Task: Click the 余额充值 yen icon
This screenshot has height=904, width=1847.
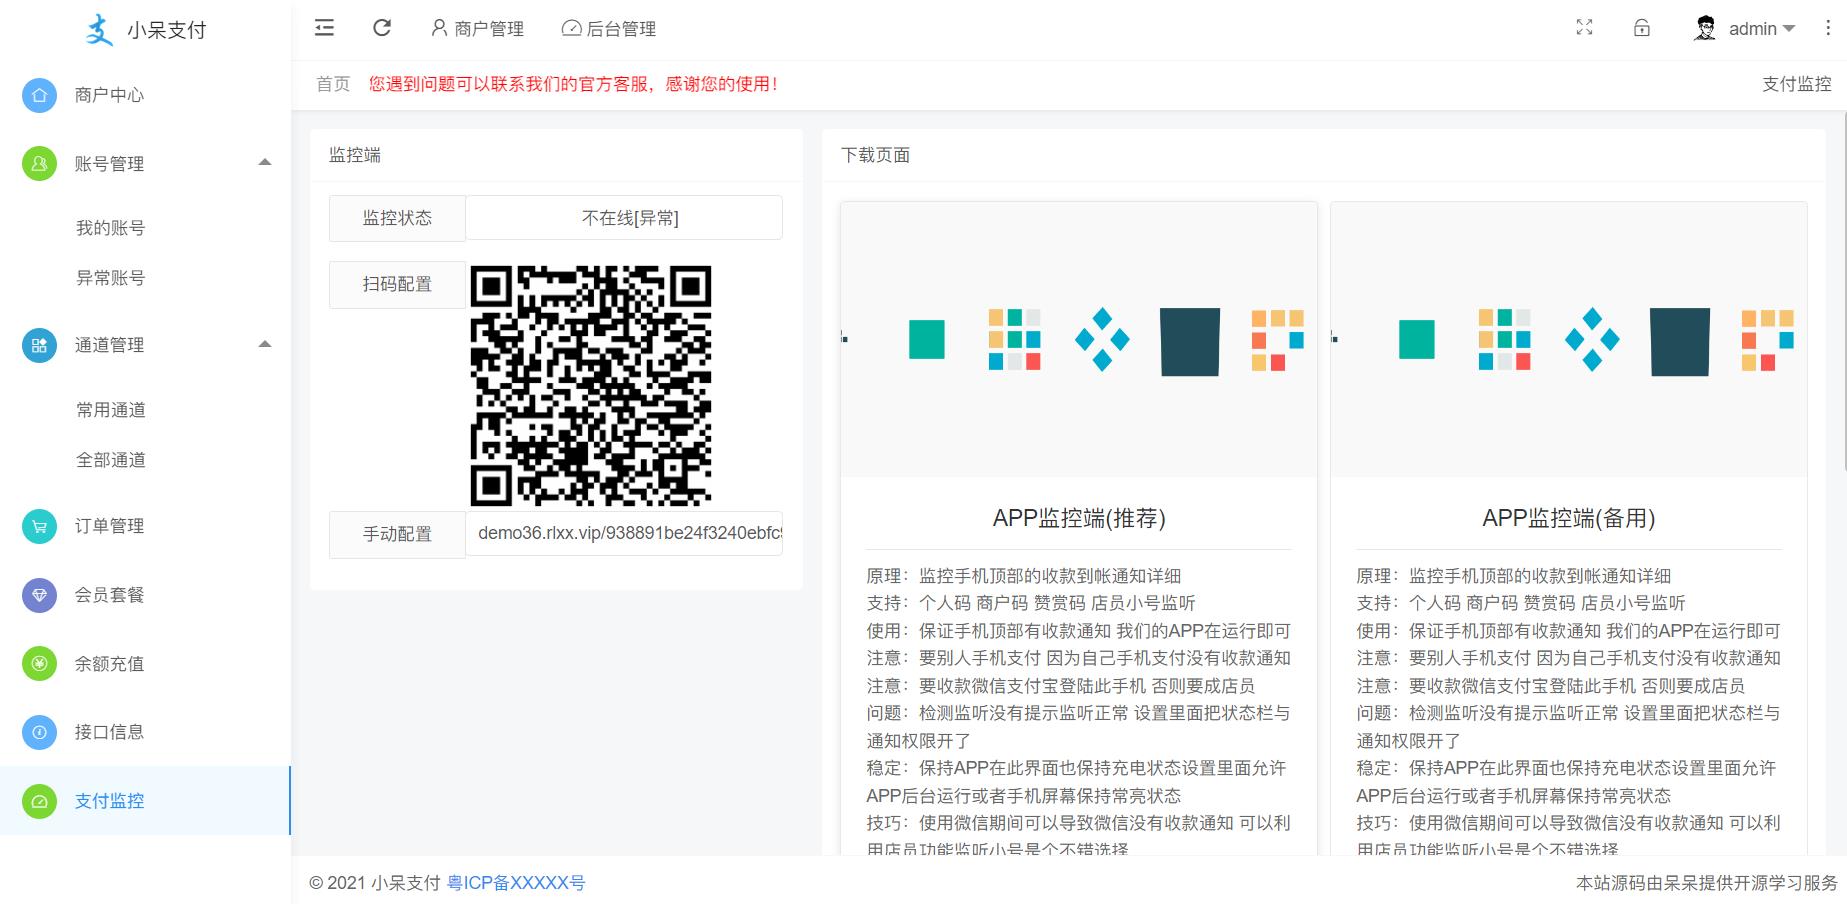Action: click(39, 663)
